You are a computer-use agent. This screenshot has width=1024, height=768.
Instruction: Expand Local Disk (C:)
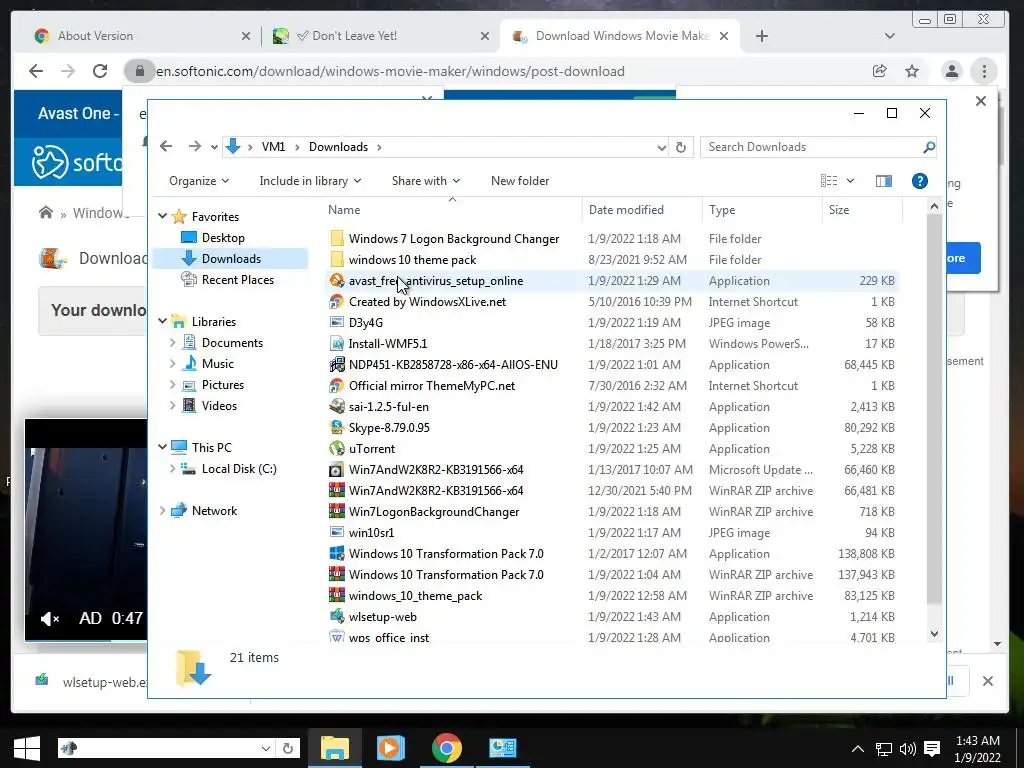tap(172, 468)
